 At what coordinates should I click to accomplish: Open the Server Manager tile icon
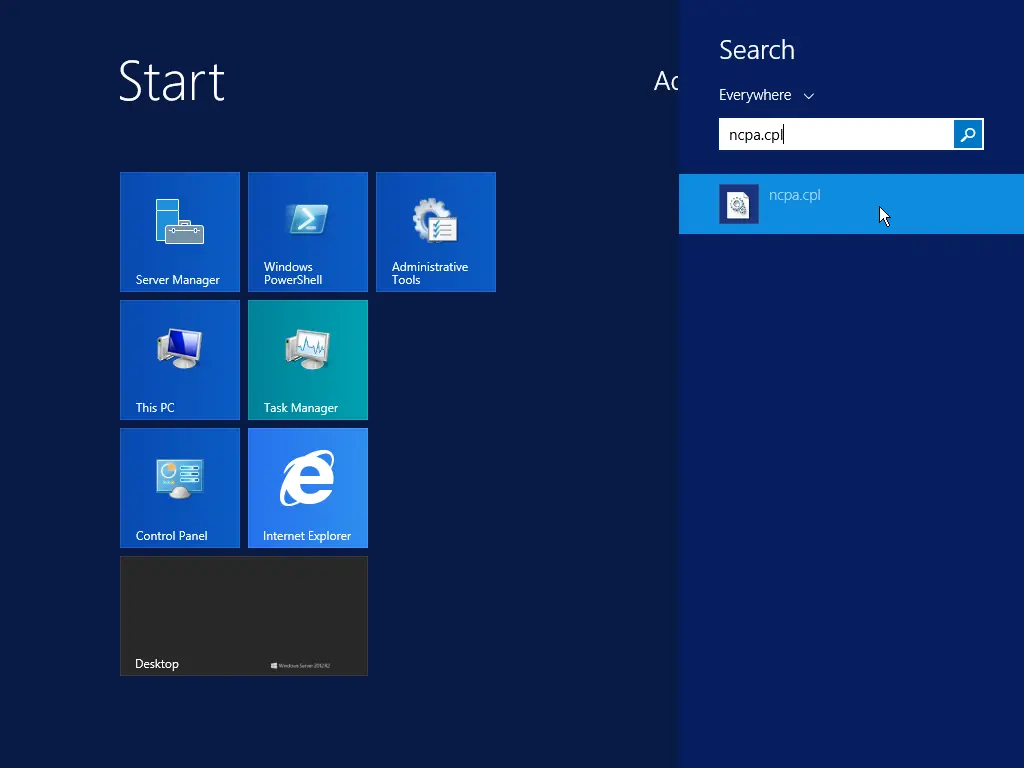click(179, 221)
